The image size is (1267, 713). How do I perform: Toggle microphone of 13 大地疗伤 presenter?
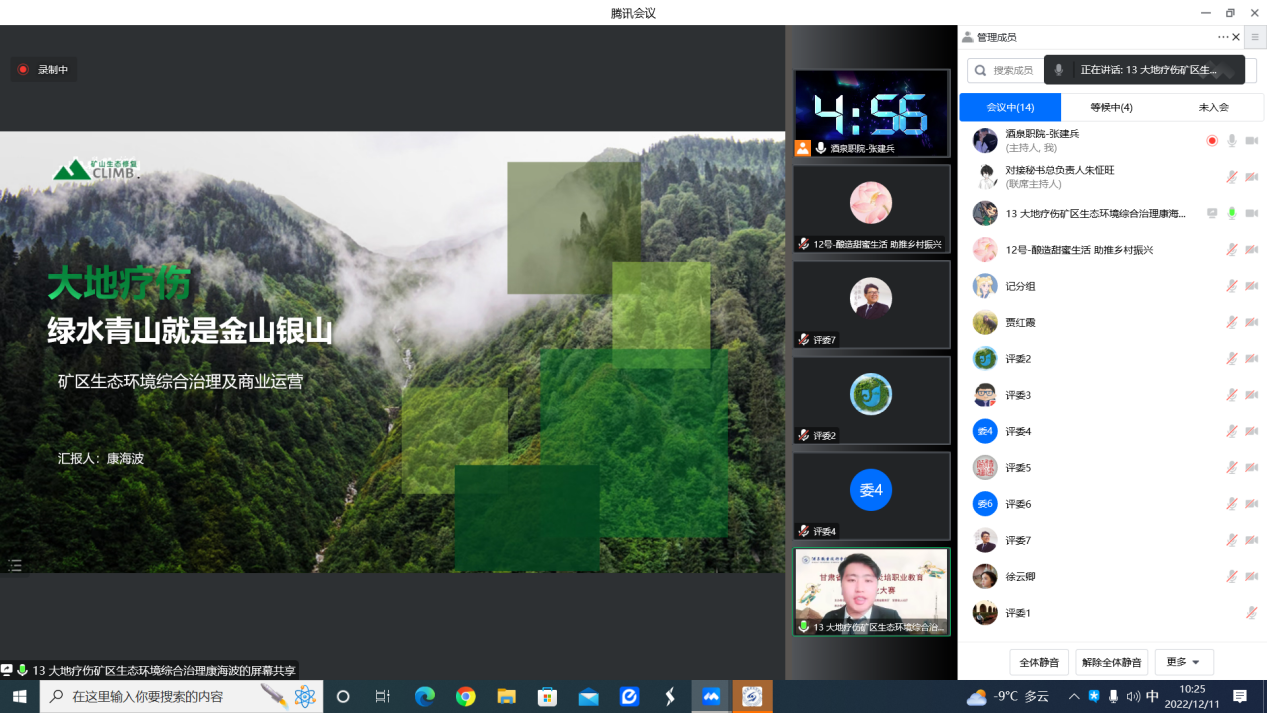(x=1232, y=213)
